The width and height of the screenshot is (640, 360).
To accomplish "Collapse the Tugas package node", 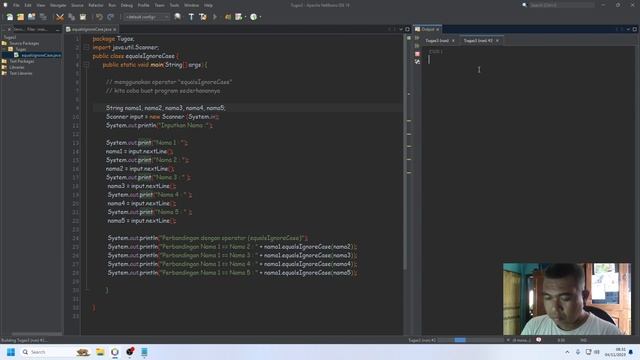I will pyautogui.click(x=4, y=49).
